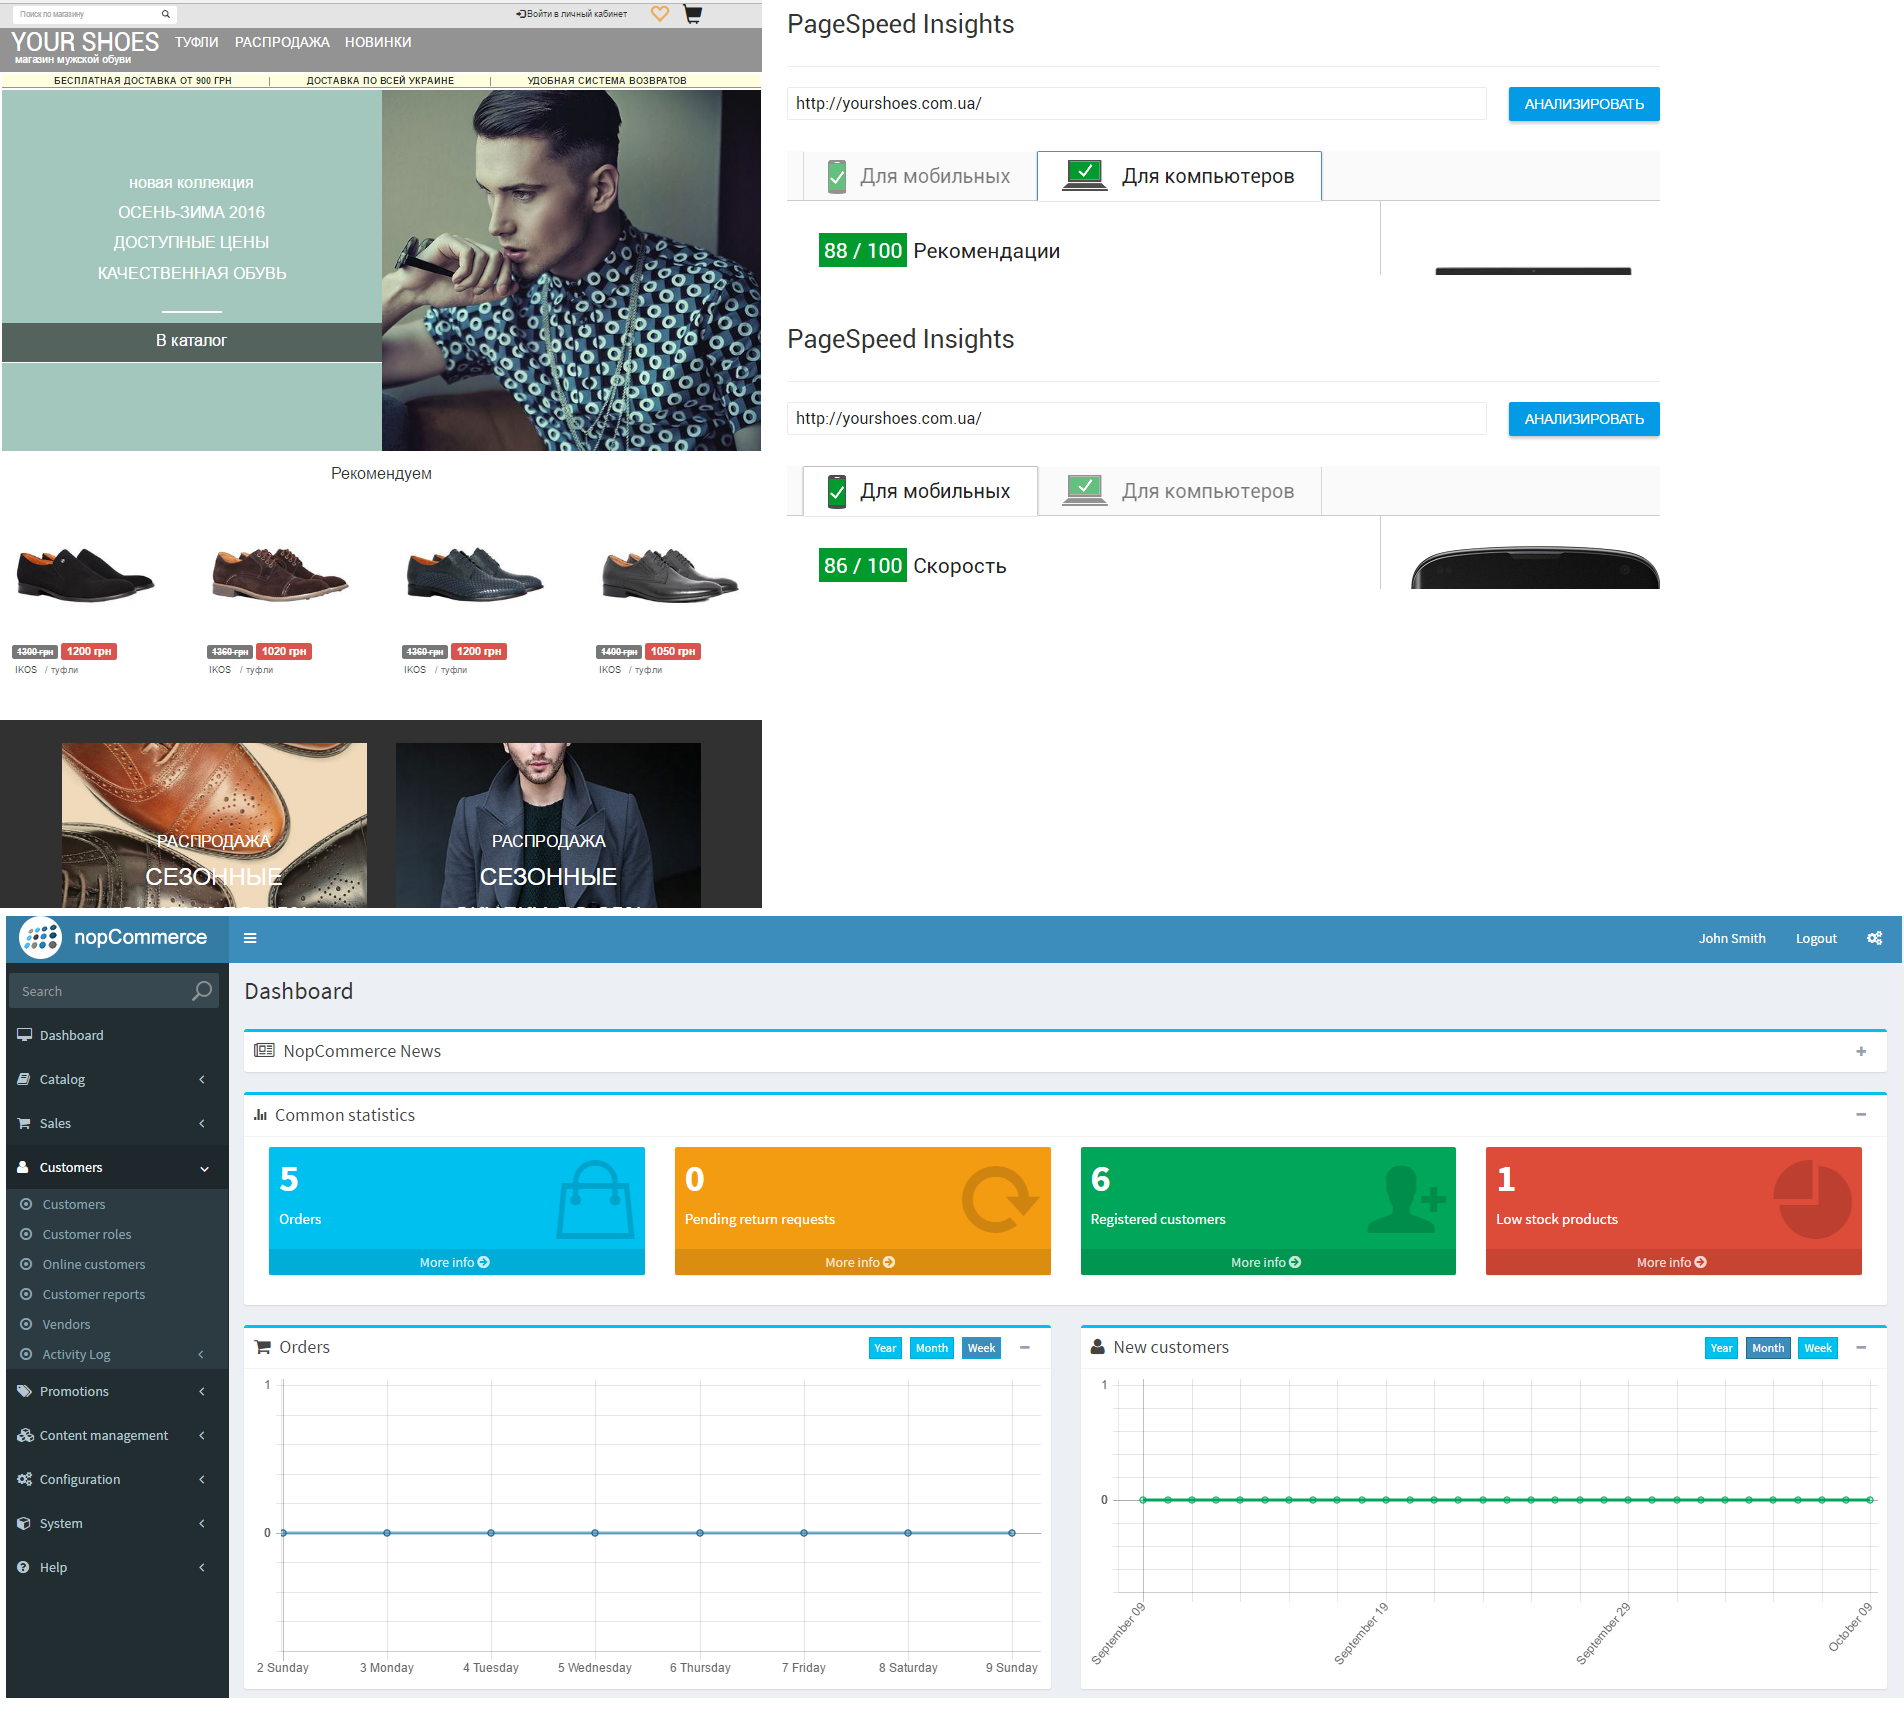
Task: Click the Dashboard monitor icon in sidebar
Action: click(24, 1035)
